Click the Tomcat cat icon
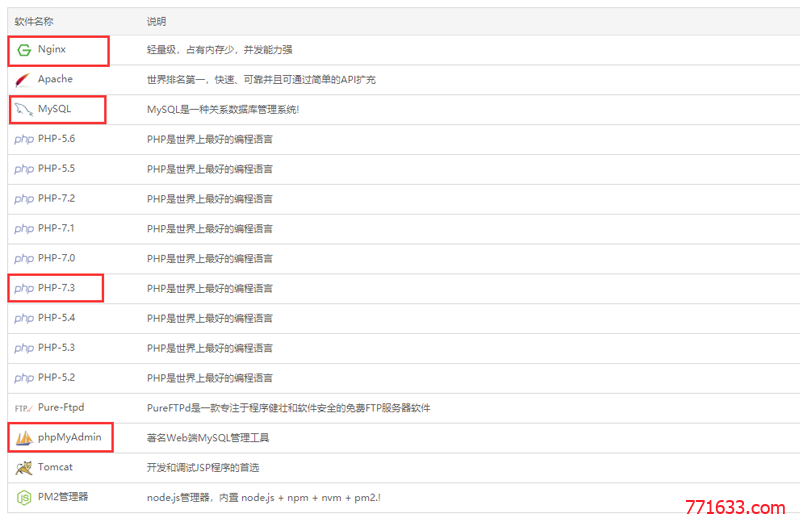 click(x=23, y=467)
